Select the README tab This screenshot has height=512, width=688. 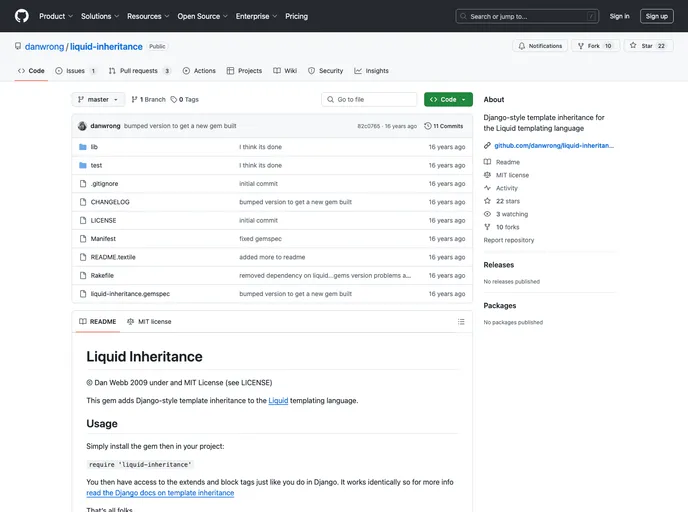coord(97,322)
